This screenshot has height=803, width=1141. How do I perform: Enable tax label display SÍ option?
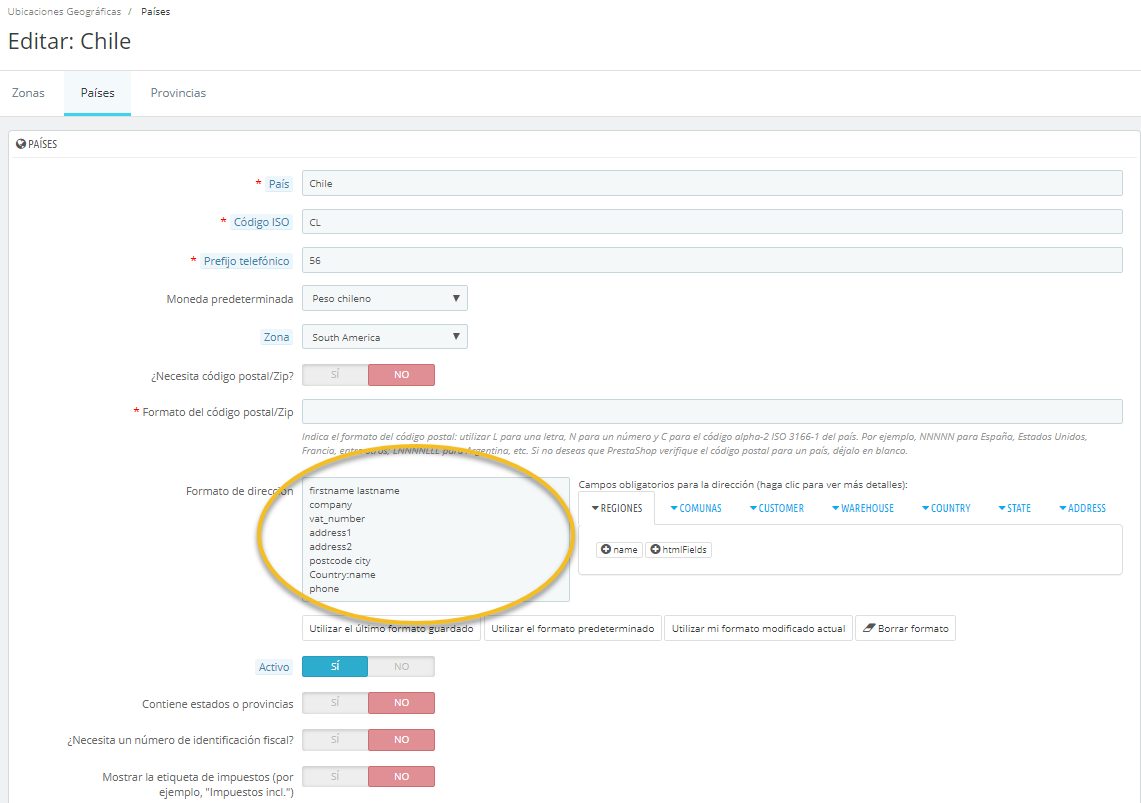pos(335,776)
